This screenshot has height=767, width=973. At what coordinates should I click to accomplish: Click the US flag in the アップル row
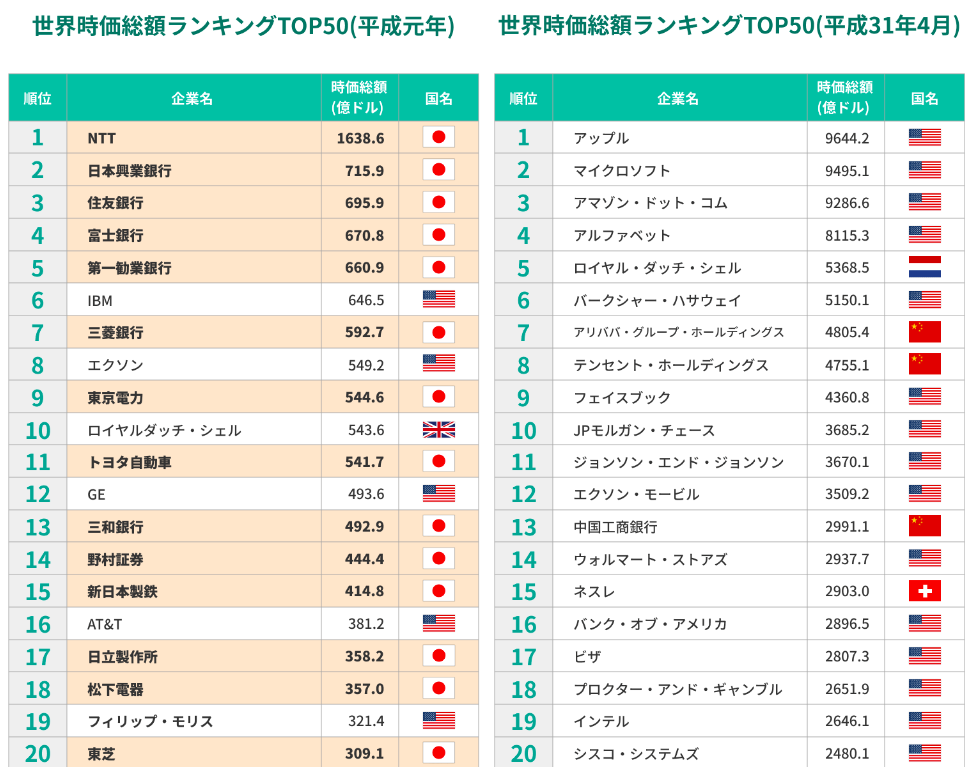pyautogui.click(x=925, y=137)
